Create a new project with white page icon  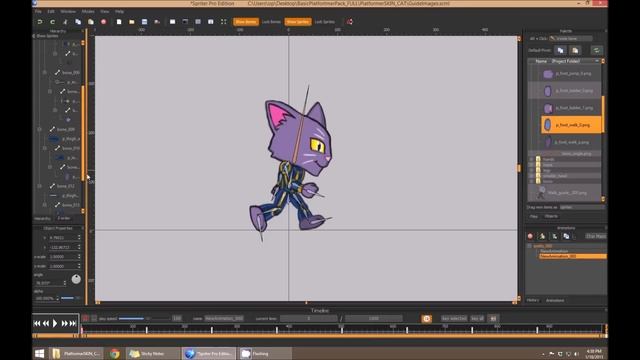(119, 22)
